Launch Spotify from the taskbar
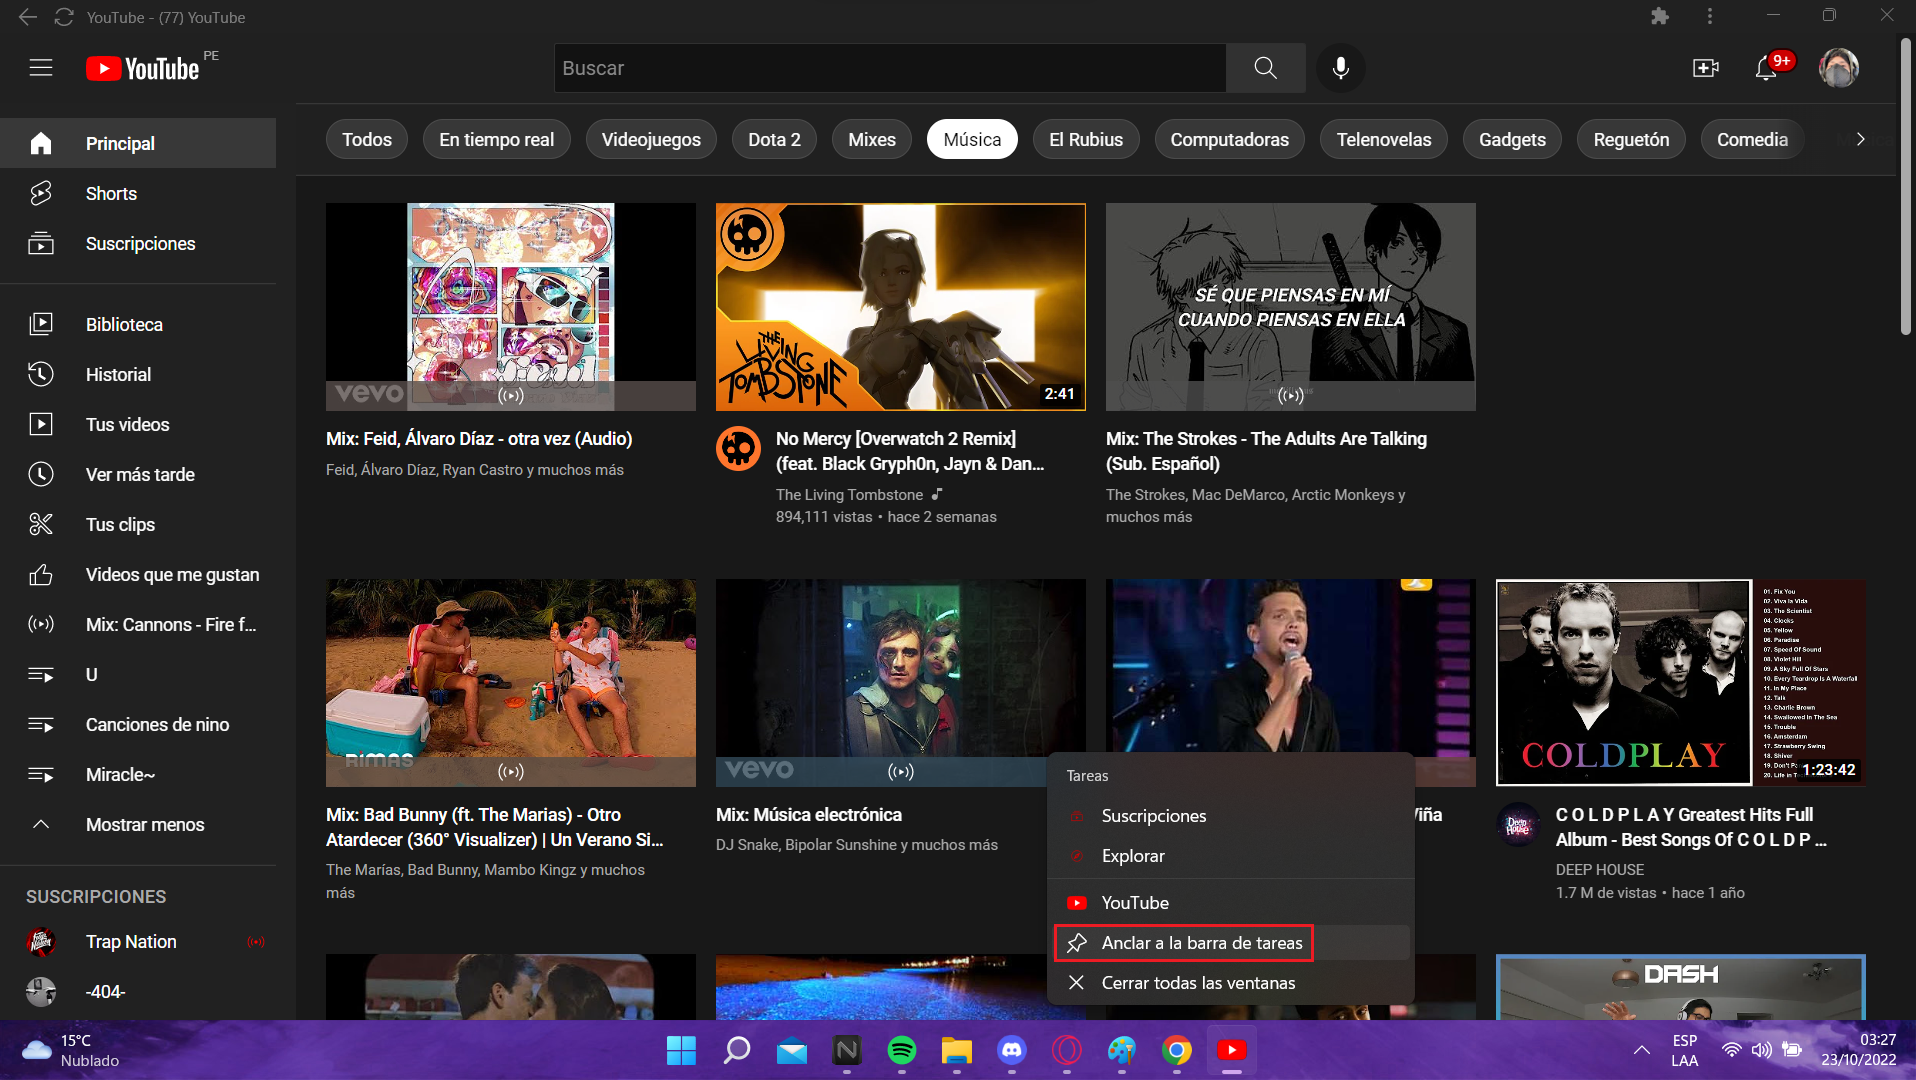 click(x=901, y=1050)
